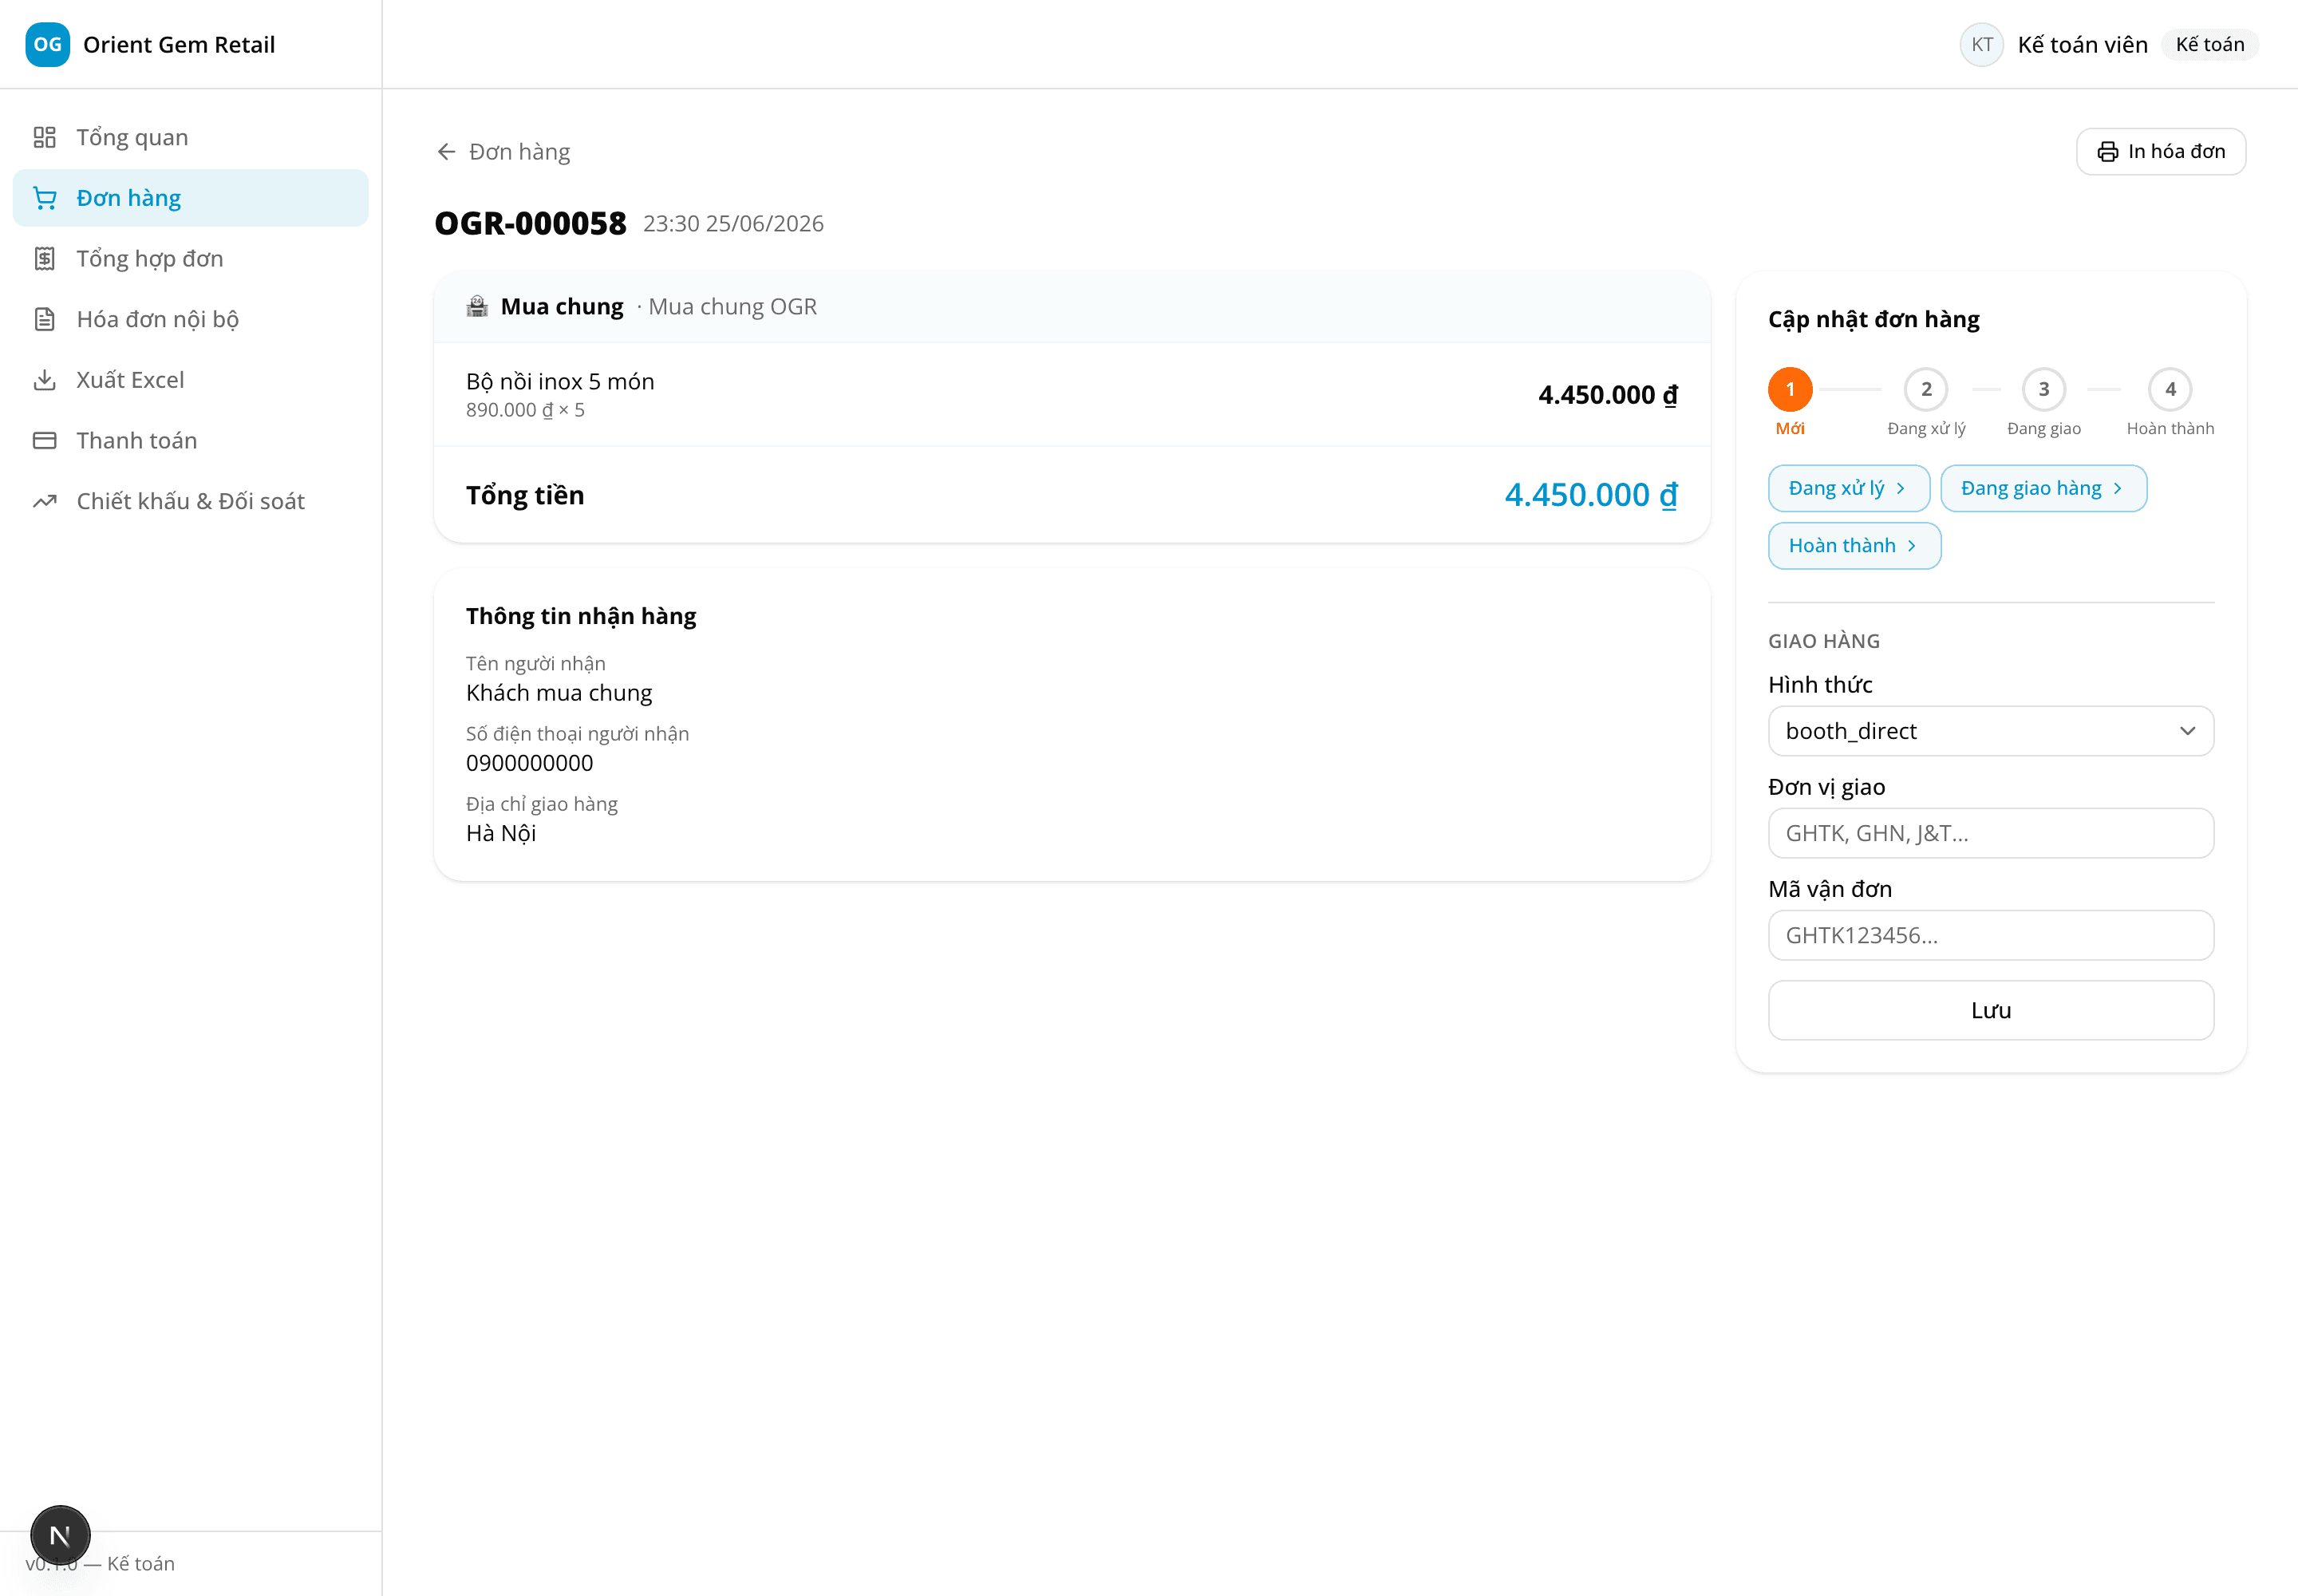Image resolution: width=2298 pixels, height=1596 pixels.
Task: Click the Kế toán role badge
Action: [2209, 44]
